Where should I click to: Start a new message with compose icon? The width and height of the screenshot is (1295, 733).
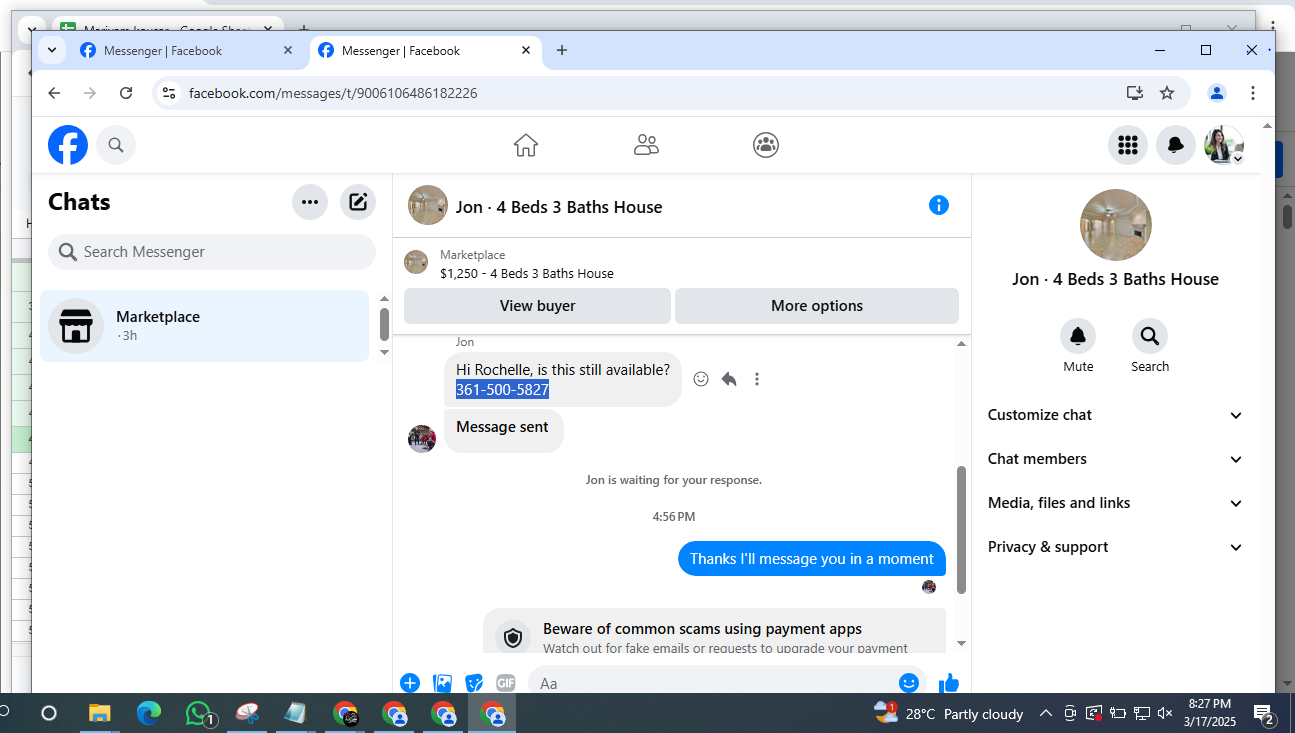[358, 202]
